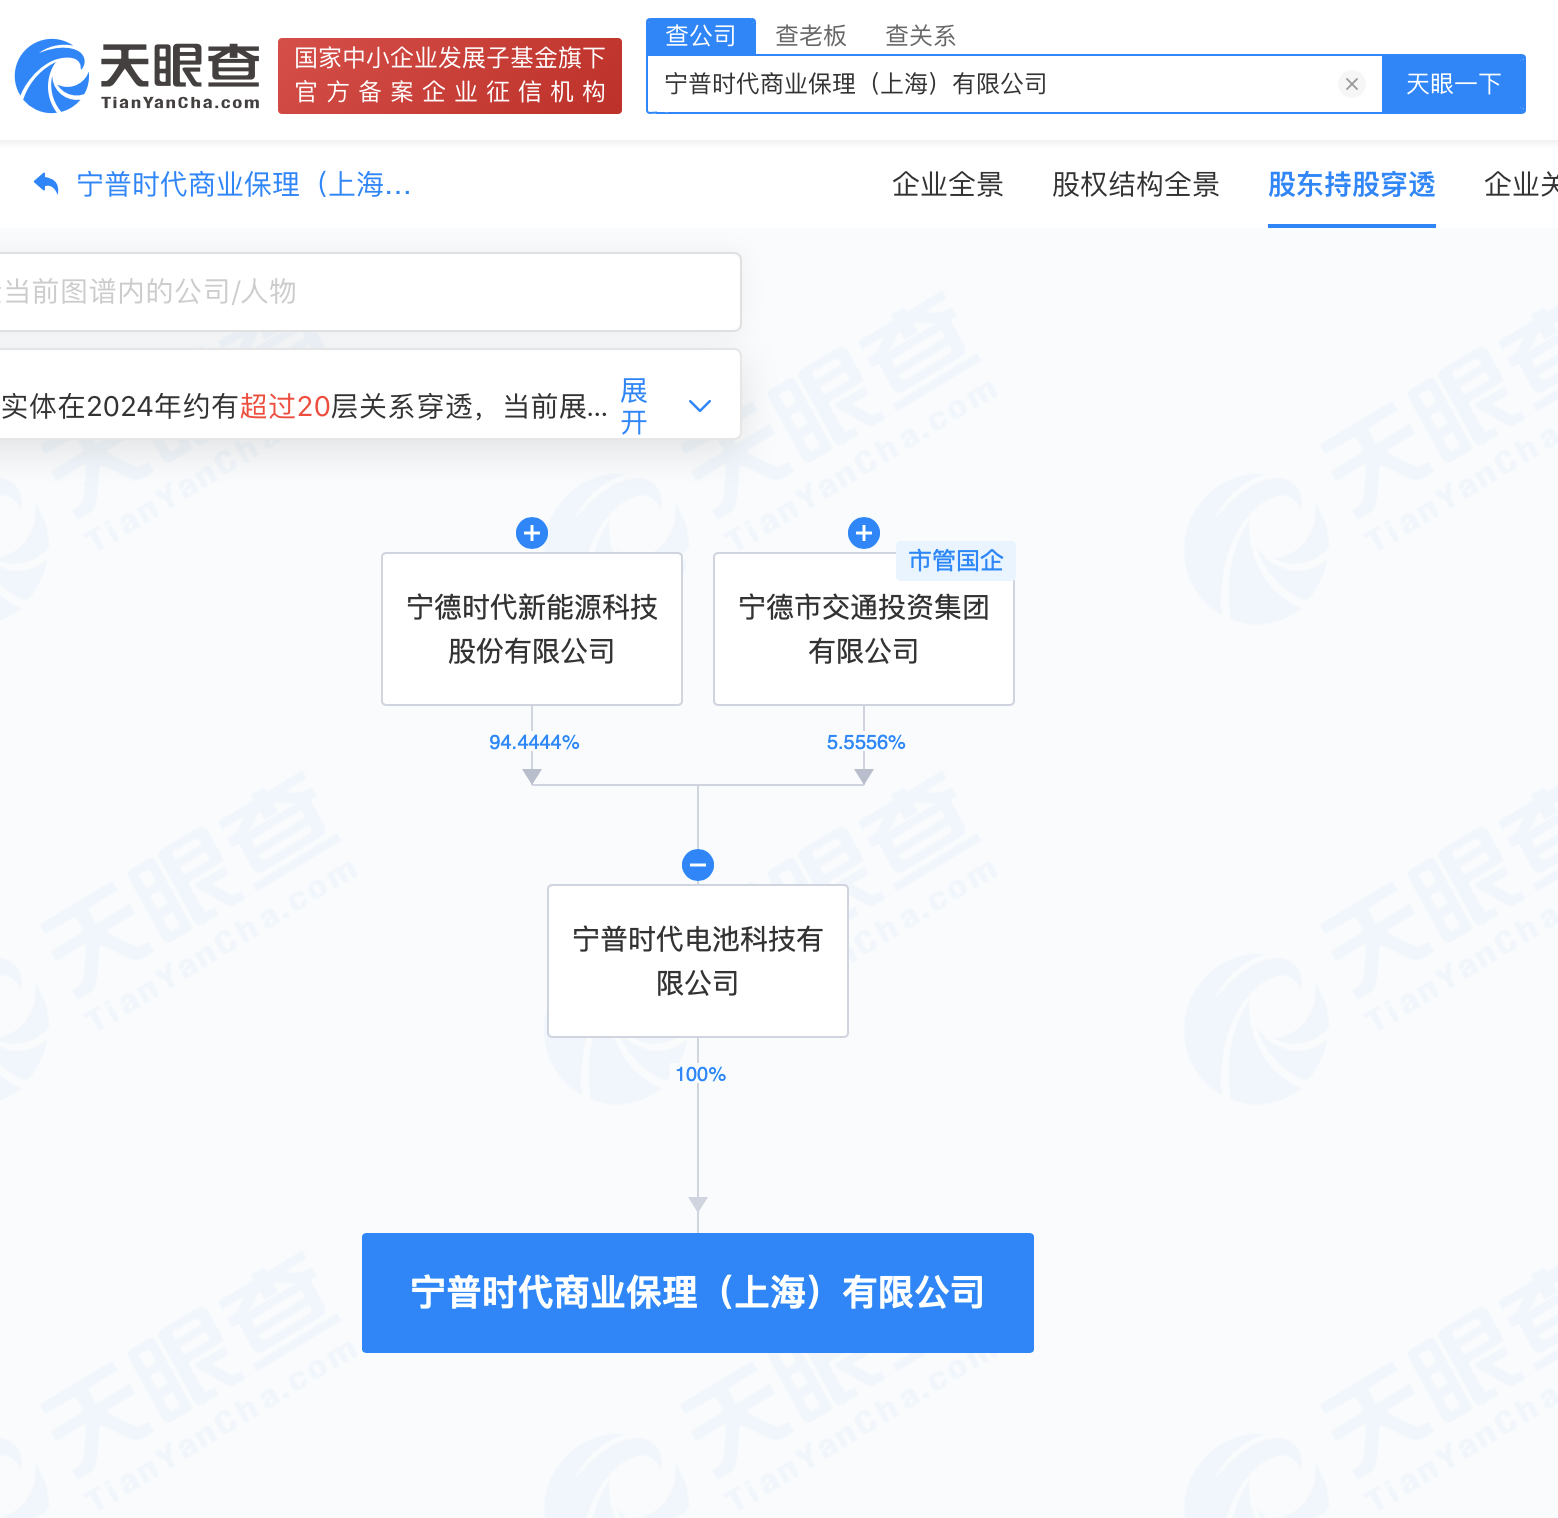Click the red official credit agency banner
Viewport: 1558px width, 1518px height.
pos(450,76)
